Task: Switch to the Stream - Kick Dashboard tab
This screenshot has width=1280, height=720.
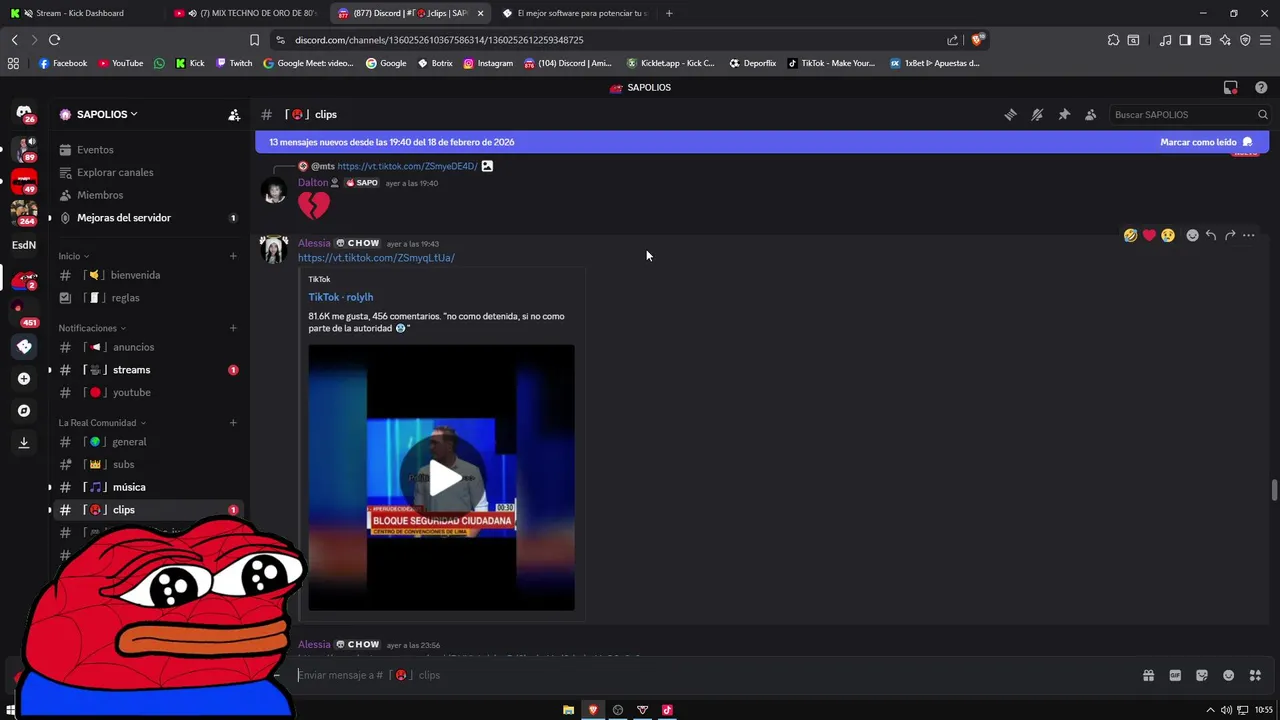Action: 83,13
